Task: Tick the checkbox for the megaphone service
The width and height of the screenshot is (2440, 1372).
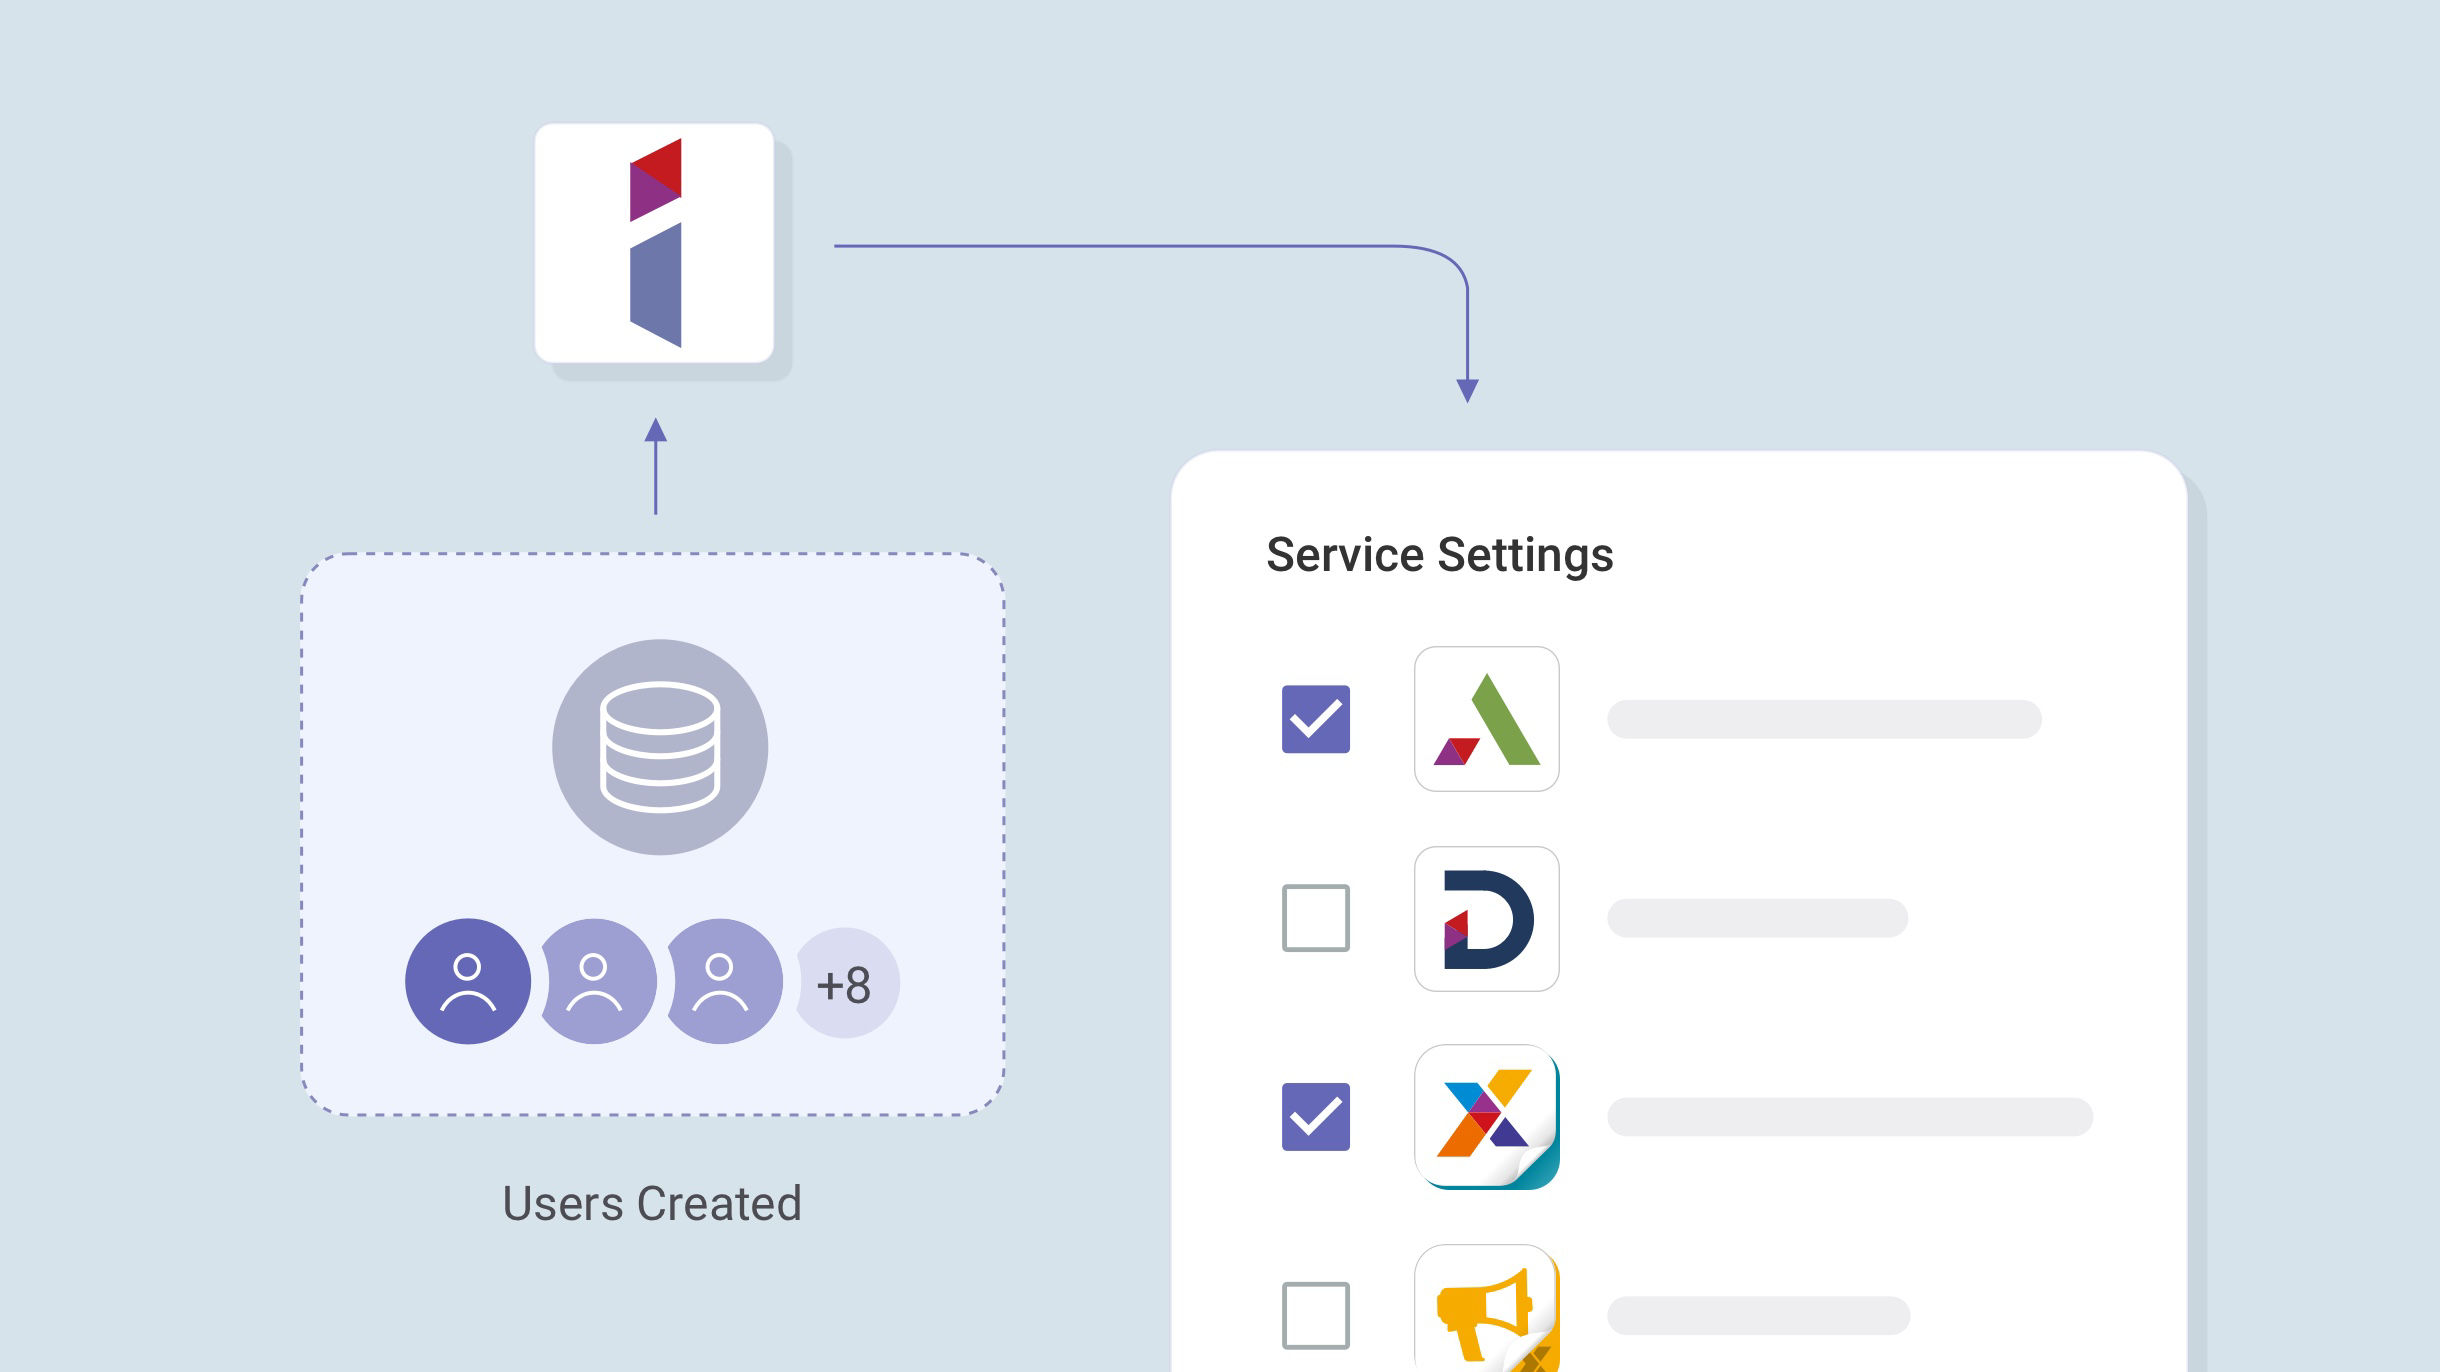Action: click(x=1316, y=1315)
